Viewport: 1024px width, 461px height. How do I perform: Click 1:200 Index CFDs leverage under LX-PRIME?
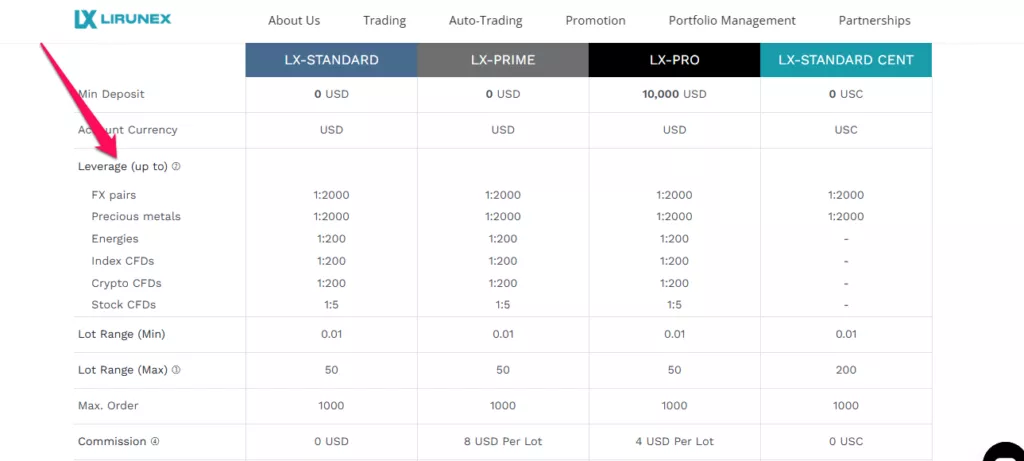pos(503,261)
